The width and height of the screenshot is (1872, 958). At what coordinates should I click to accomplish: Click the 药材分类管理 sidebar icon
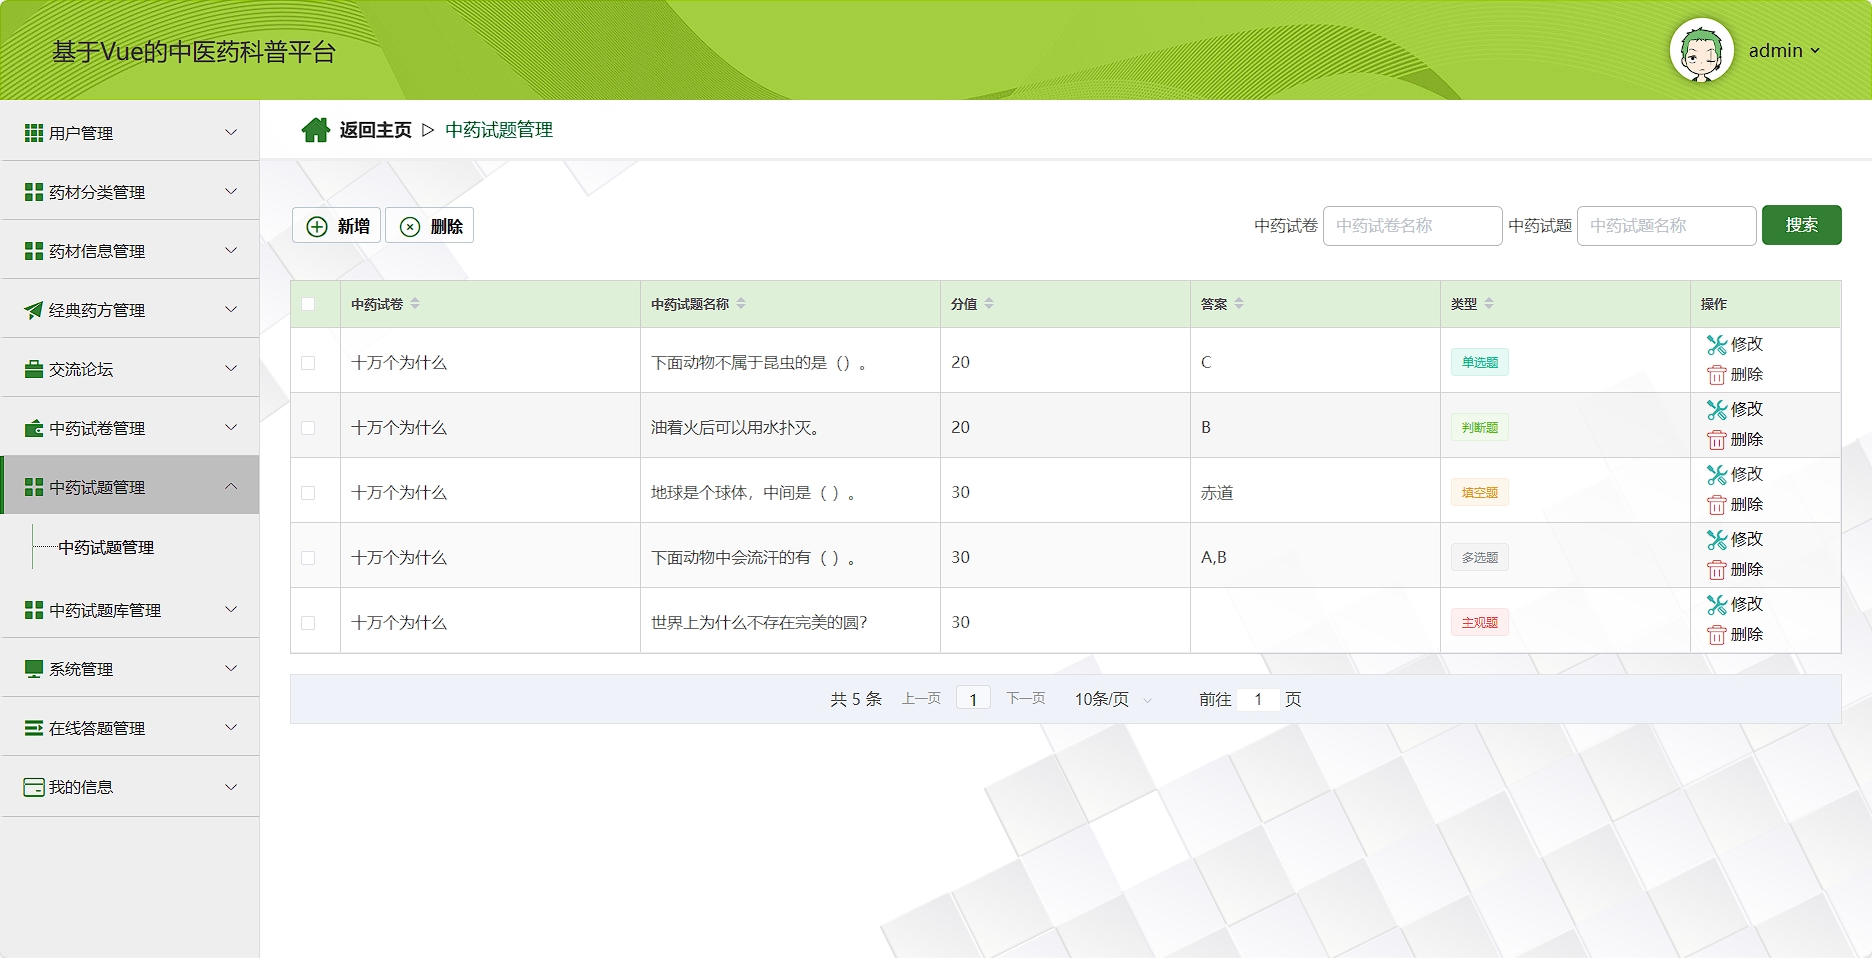coord(33,192)
